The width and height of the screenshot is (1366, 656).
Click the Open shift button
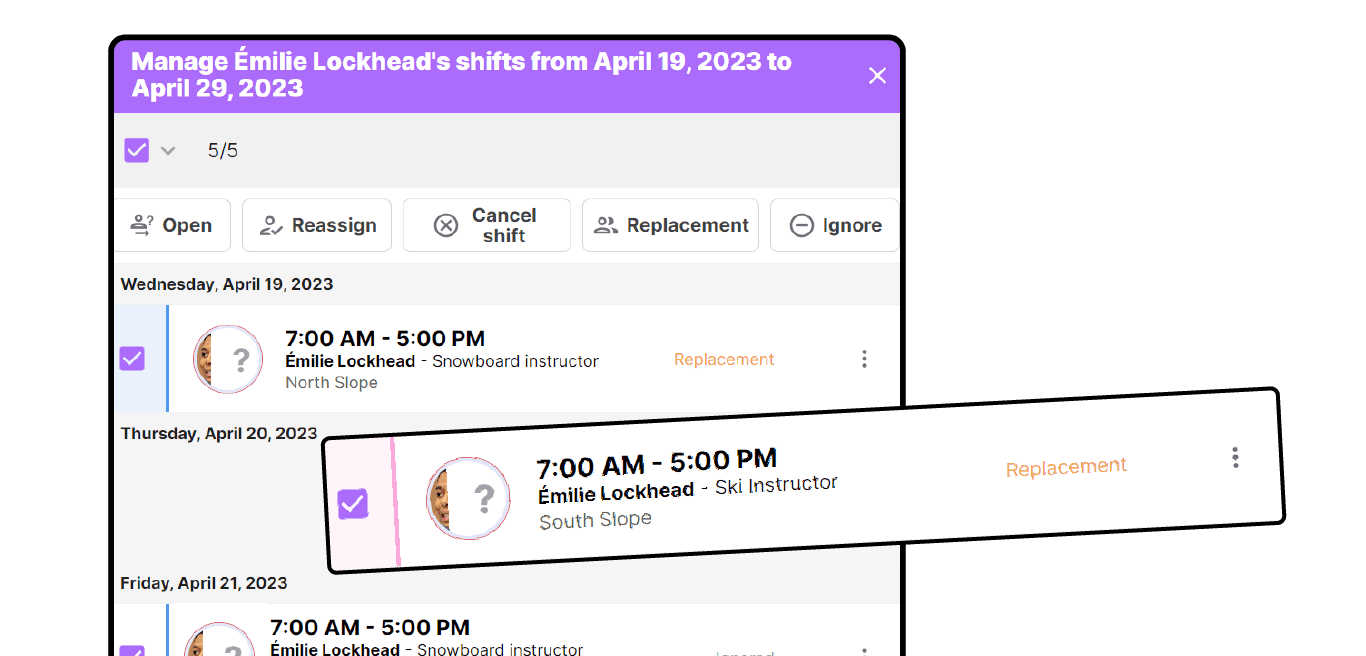(x=172, y=225)
